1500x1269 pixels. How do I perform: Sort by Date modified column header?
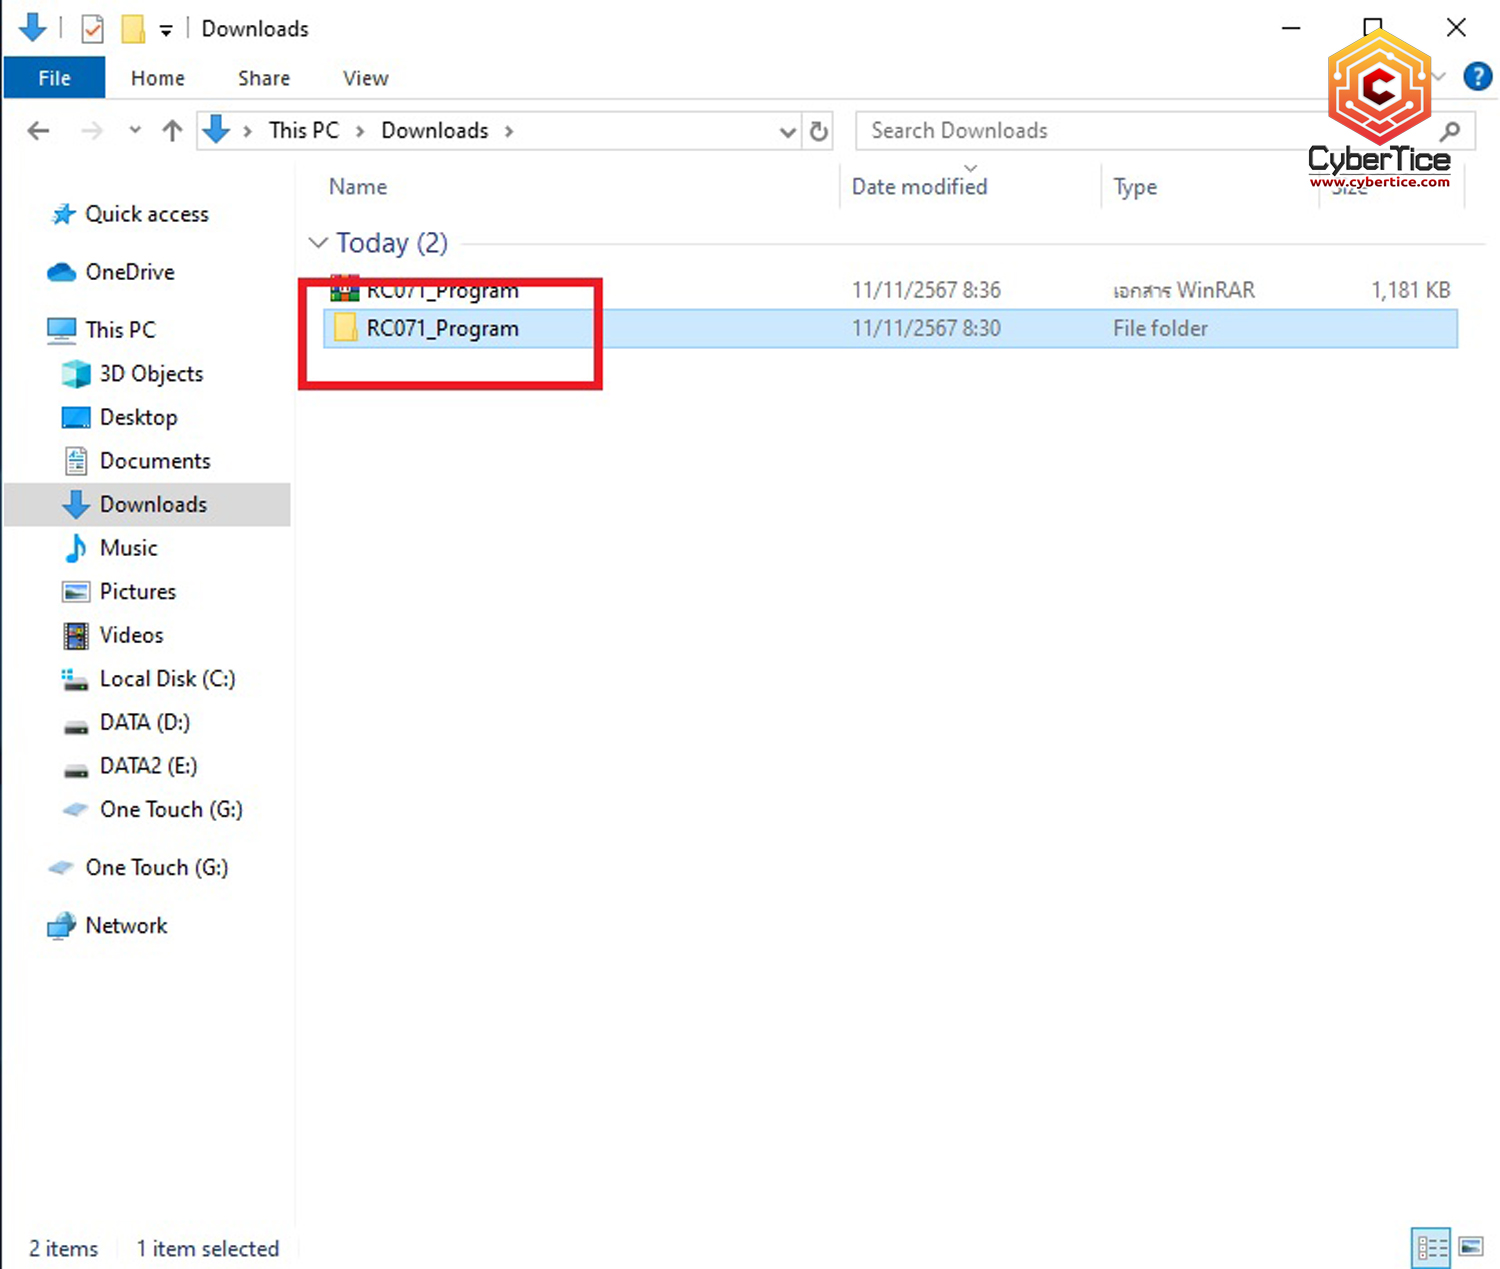coord(919,187)
